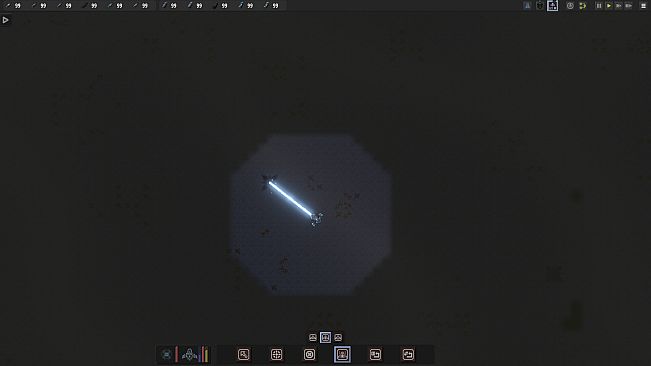Click the yellow status bar beside the ship icon

206,354
